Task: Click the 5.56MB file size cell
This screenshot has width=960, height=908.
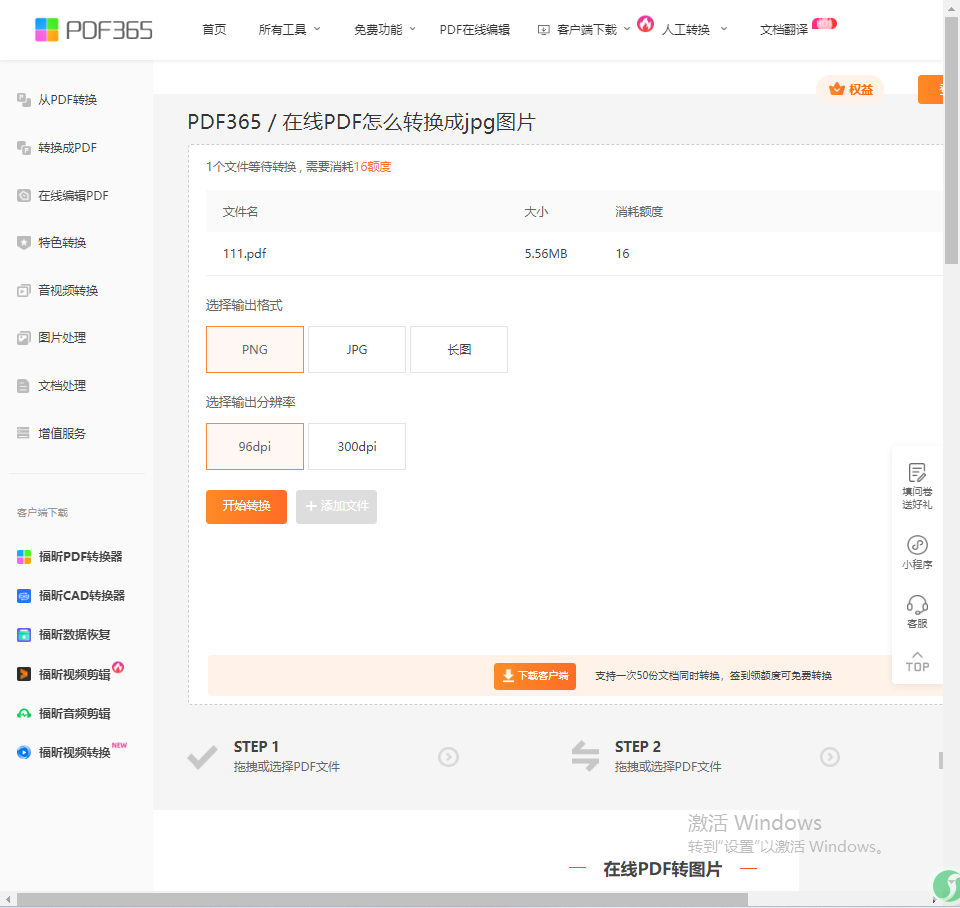Action: point(546,253)
